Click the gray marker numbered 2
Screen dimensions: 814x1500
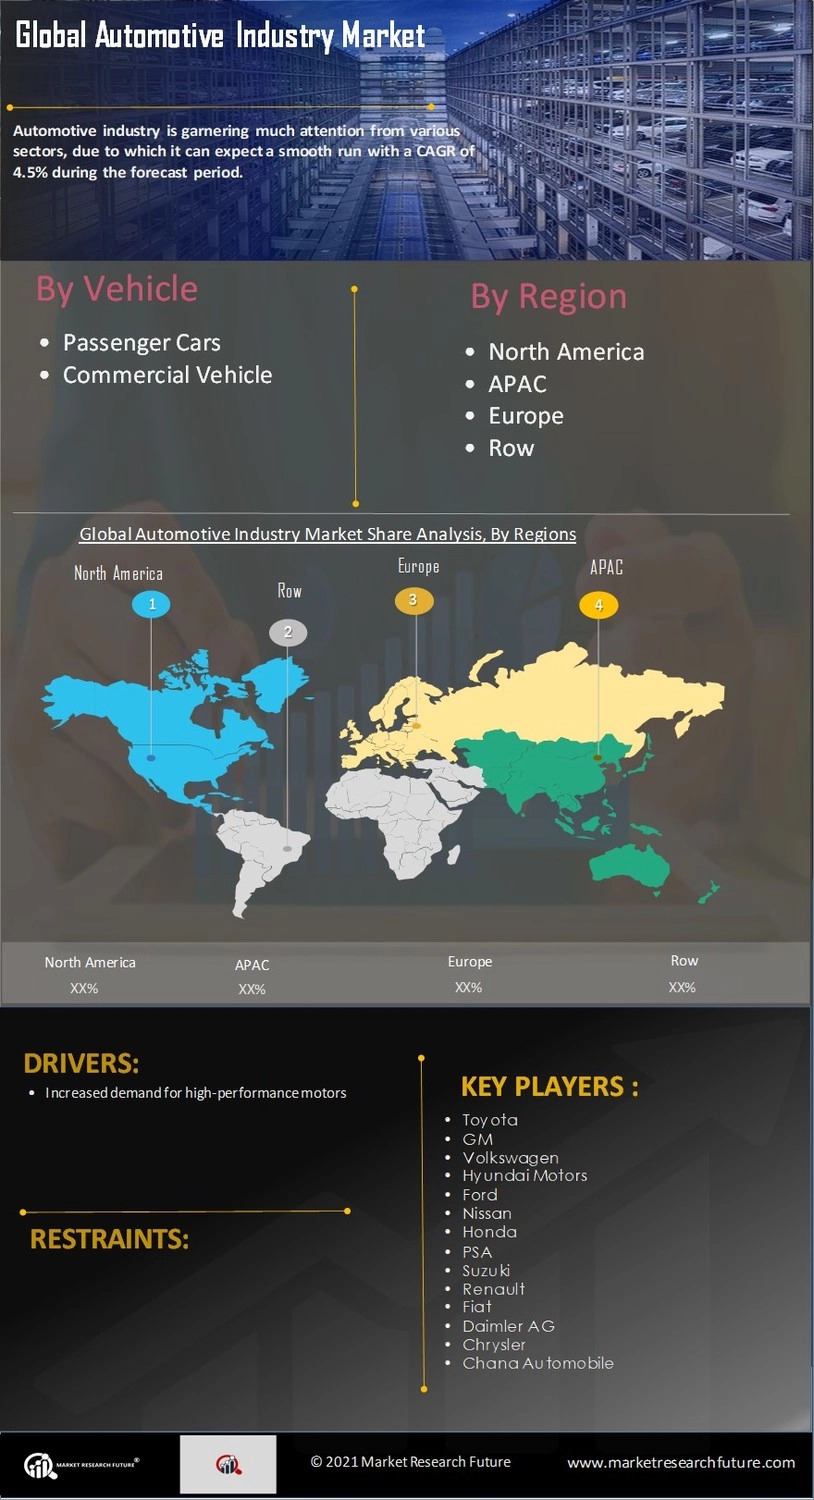288,632
